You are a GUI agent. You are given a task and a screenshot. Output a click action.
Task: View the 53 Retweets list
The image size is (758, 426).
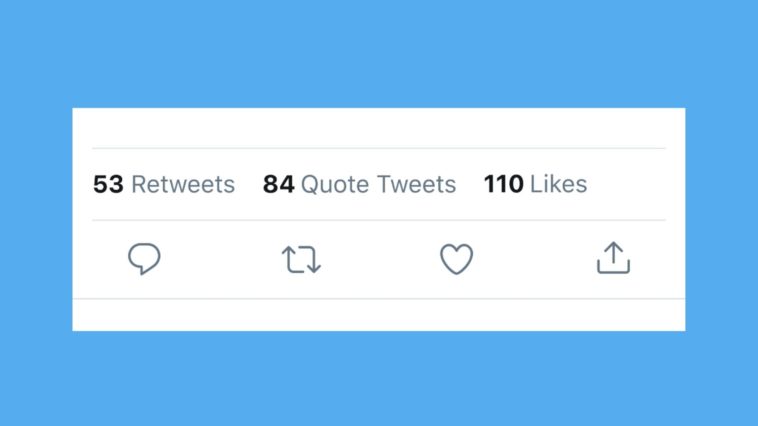tap(164, 185)
